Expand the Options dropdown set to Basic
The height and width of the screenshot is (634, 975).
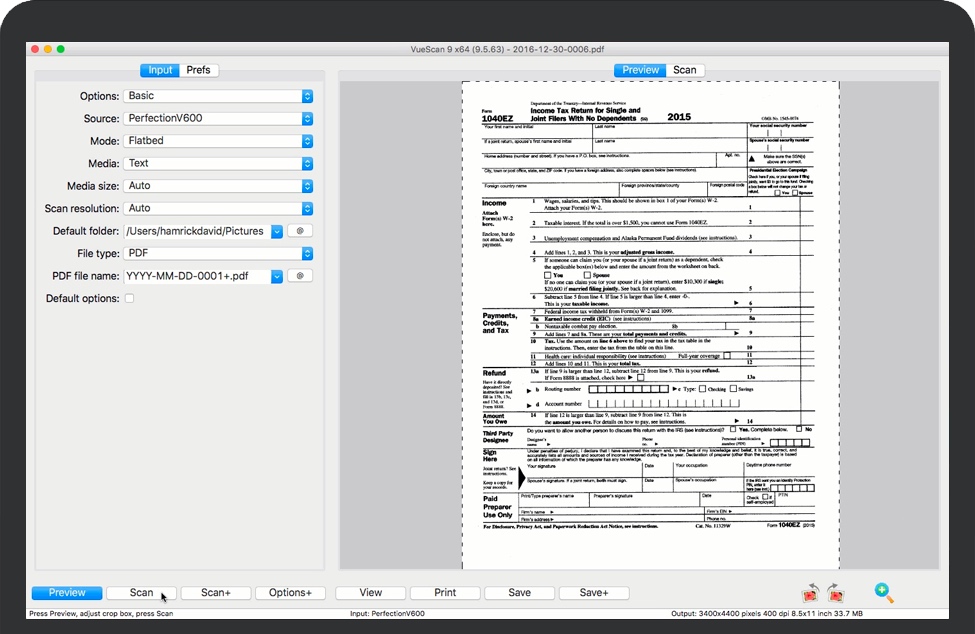[x=307, y=96]
